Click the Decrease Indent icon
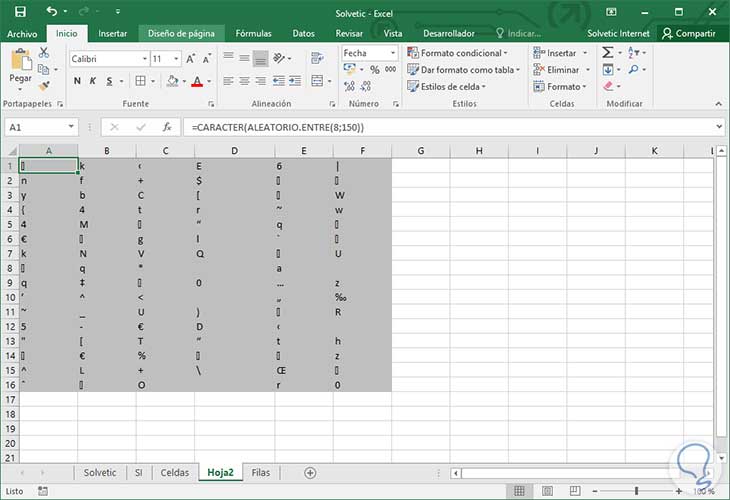730x500 pixels. [x=278, y=81]
